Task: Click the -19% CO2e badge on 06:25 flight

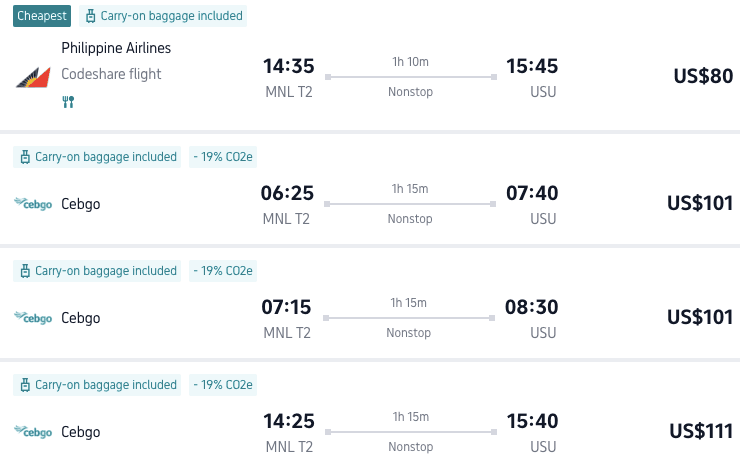Action: [x=223, y=157]
